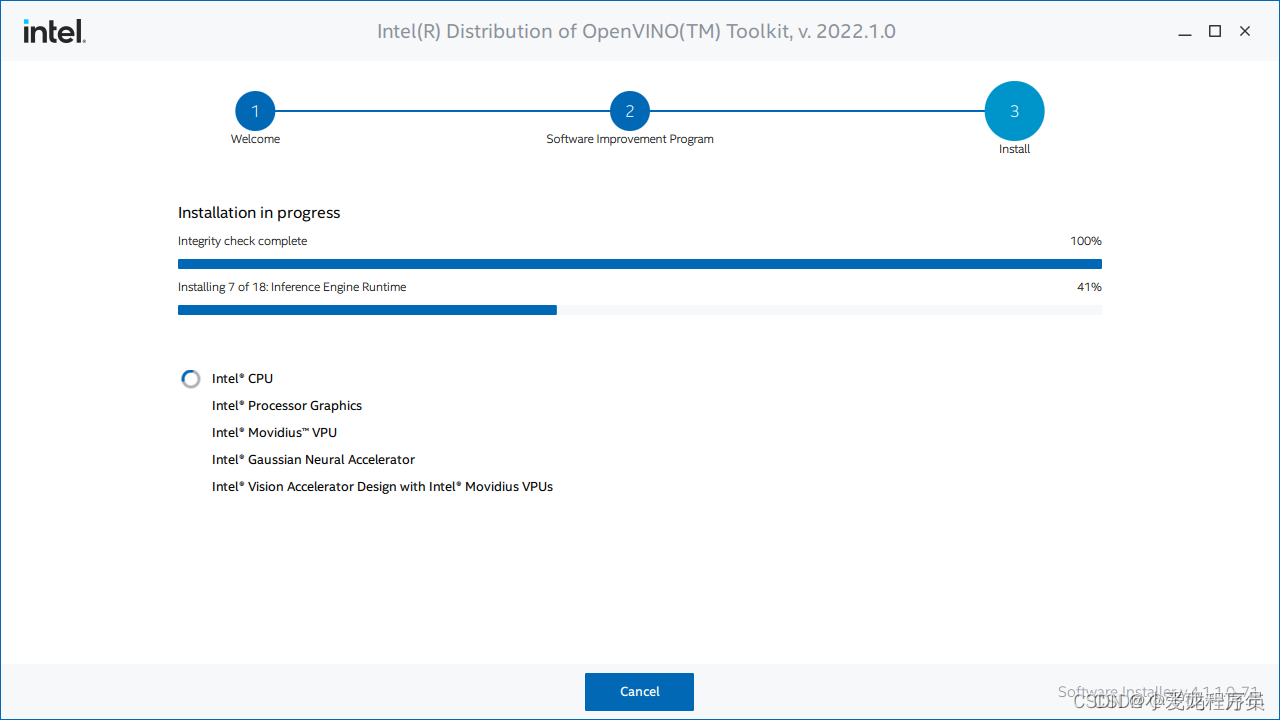This screenshot has height=720, width=1280.
Task: Click the integrity check progress bar
Action: coord(640,264)
